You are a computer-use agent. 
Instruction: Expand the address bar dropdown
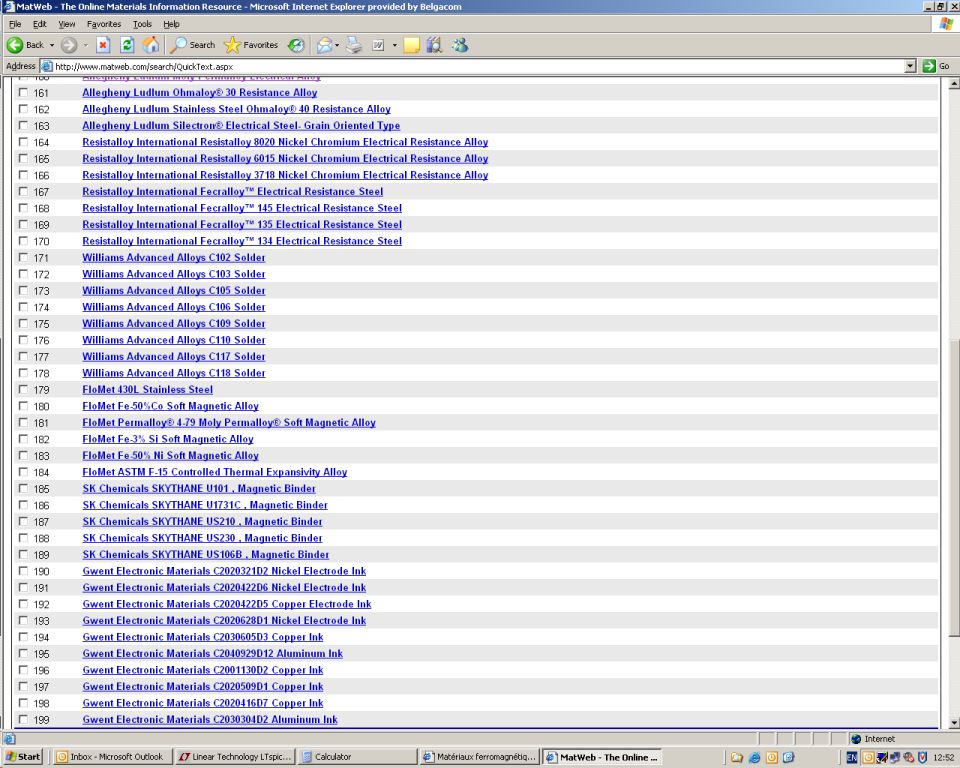click(910, 66)
